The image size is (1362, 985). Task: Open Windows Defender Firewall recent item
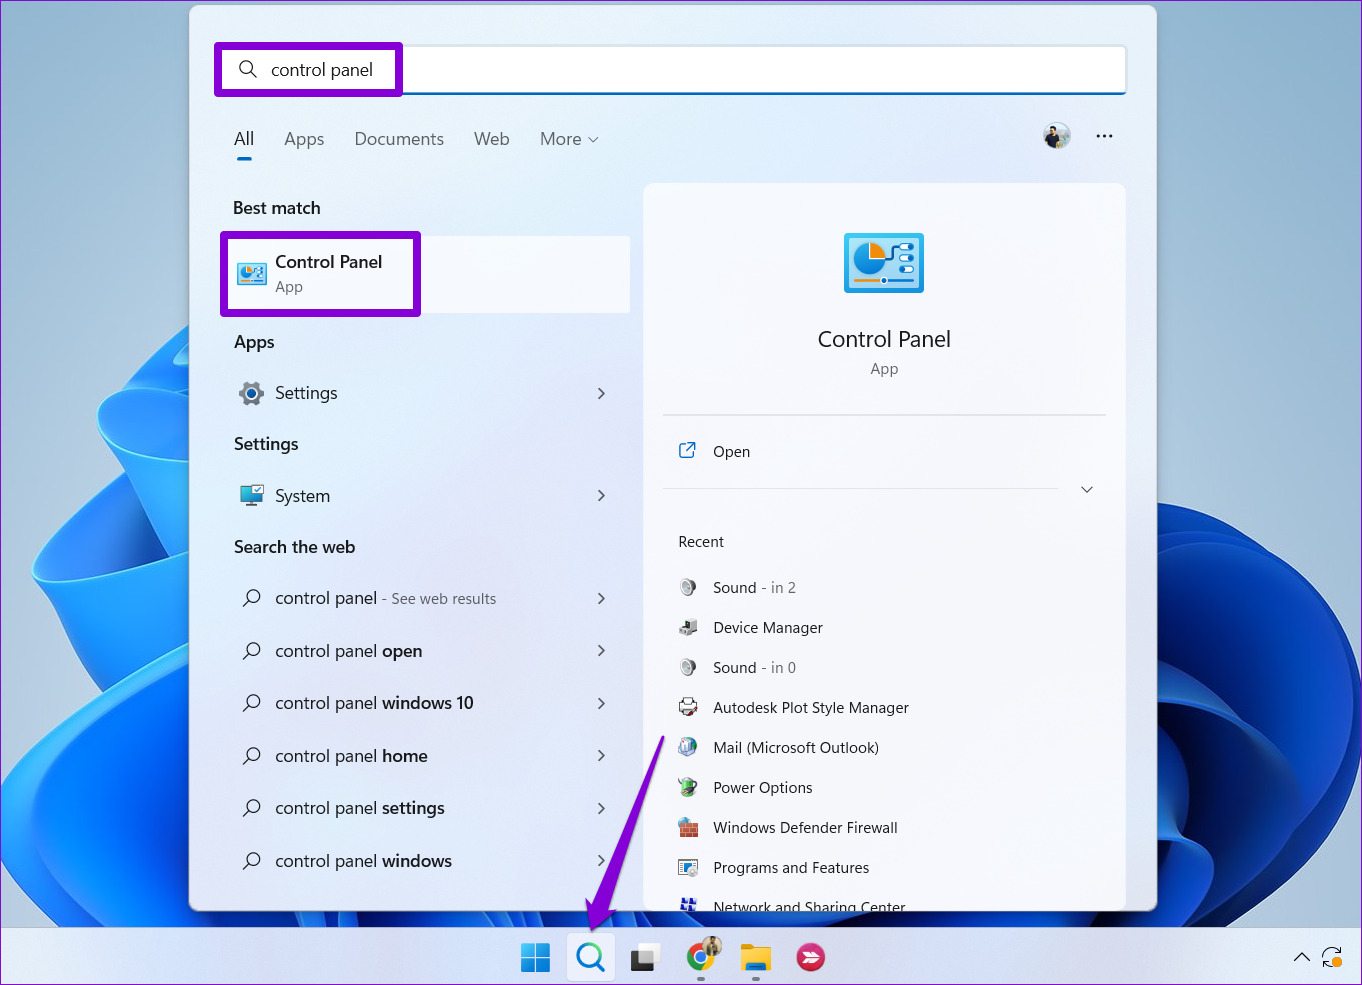(805, 827)
